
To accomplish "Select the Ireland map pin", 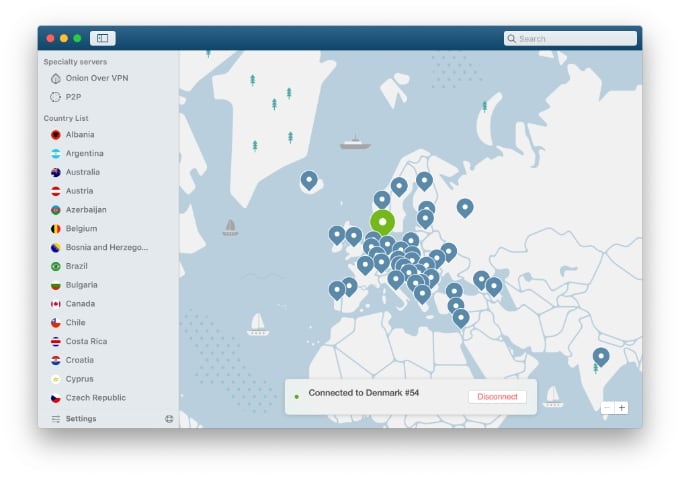I will pos(337,235).
